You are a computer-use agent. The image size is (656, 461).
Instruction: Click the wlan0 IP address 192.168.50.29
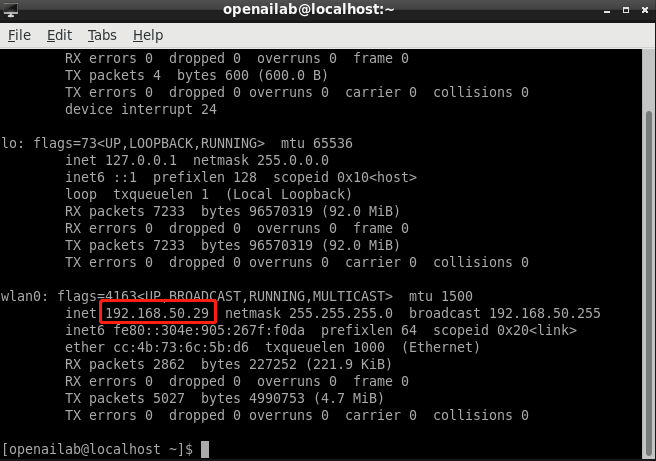point(157,313)
